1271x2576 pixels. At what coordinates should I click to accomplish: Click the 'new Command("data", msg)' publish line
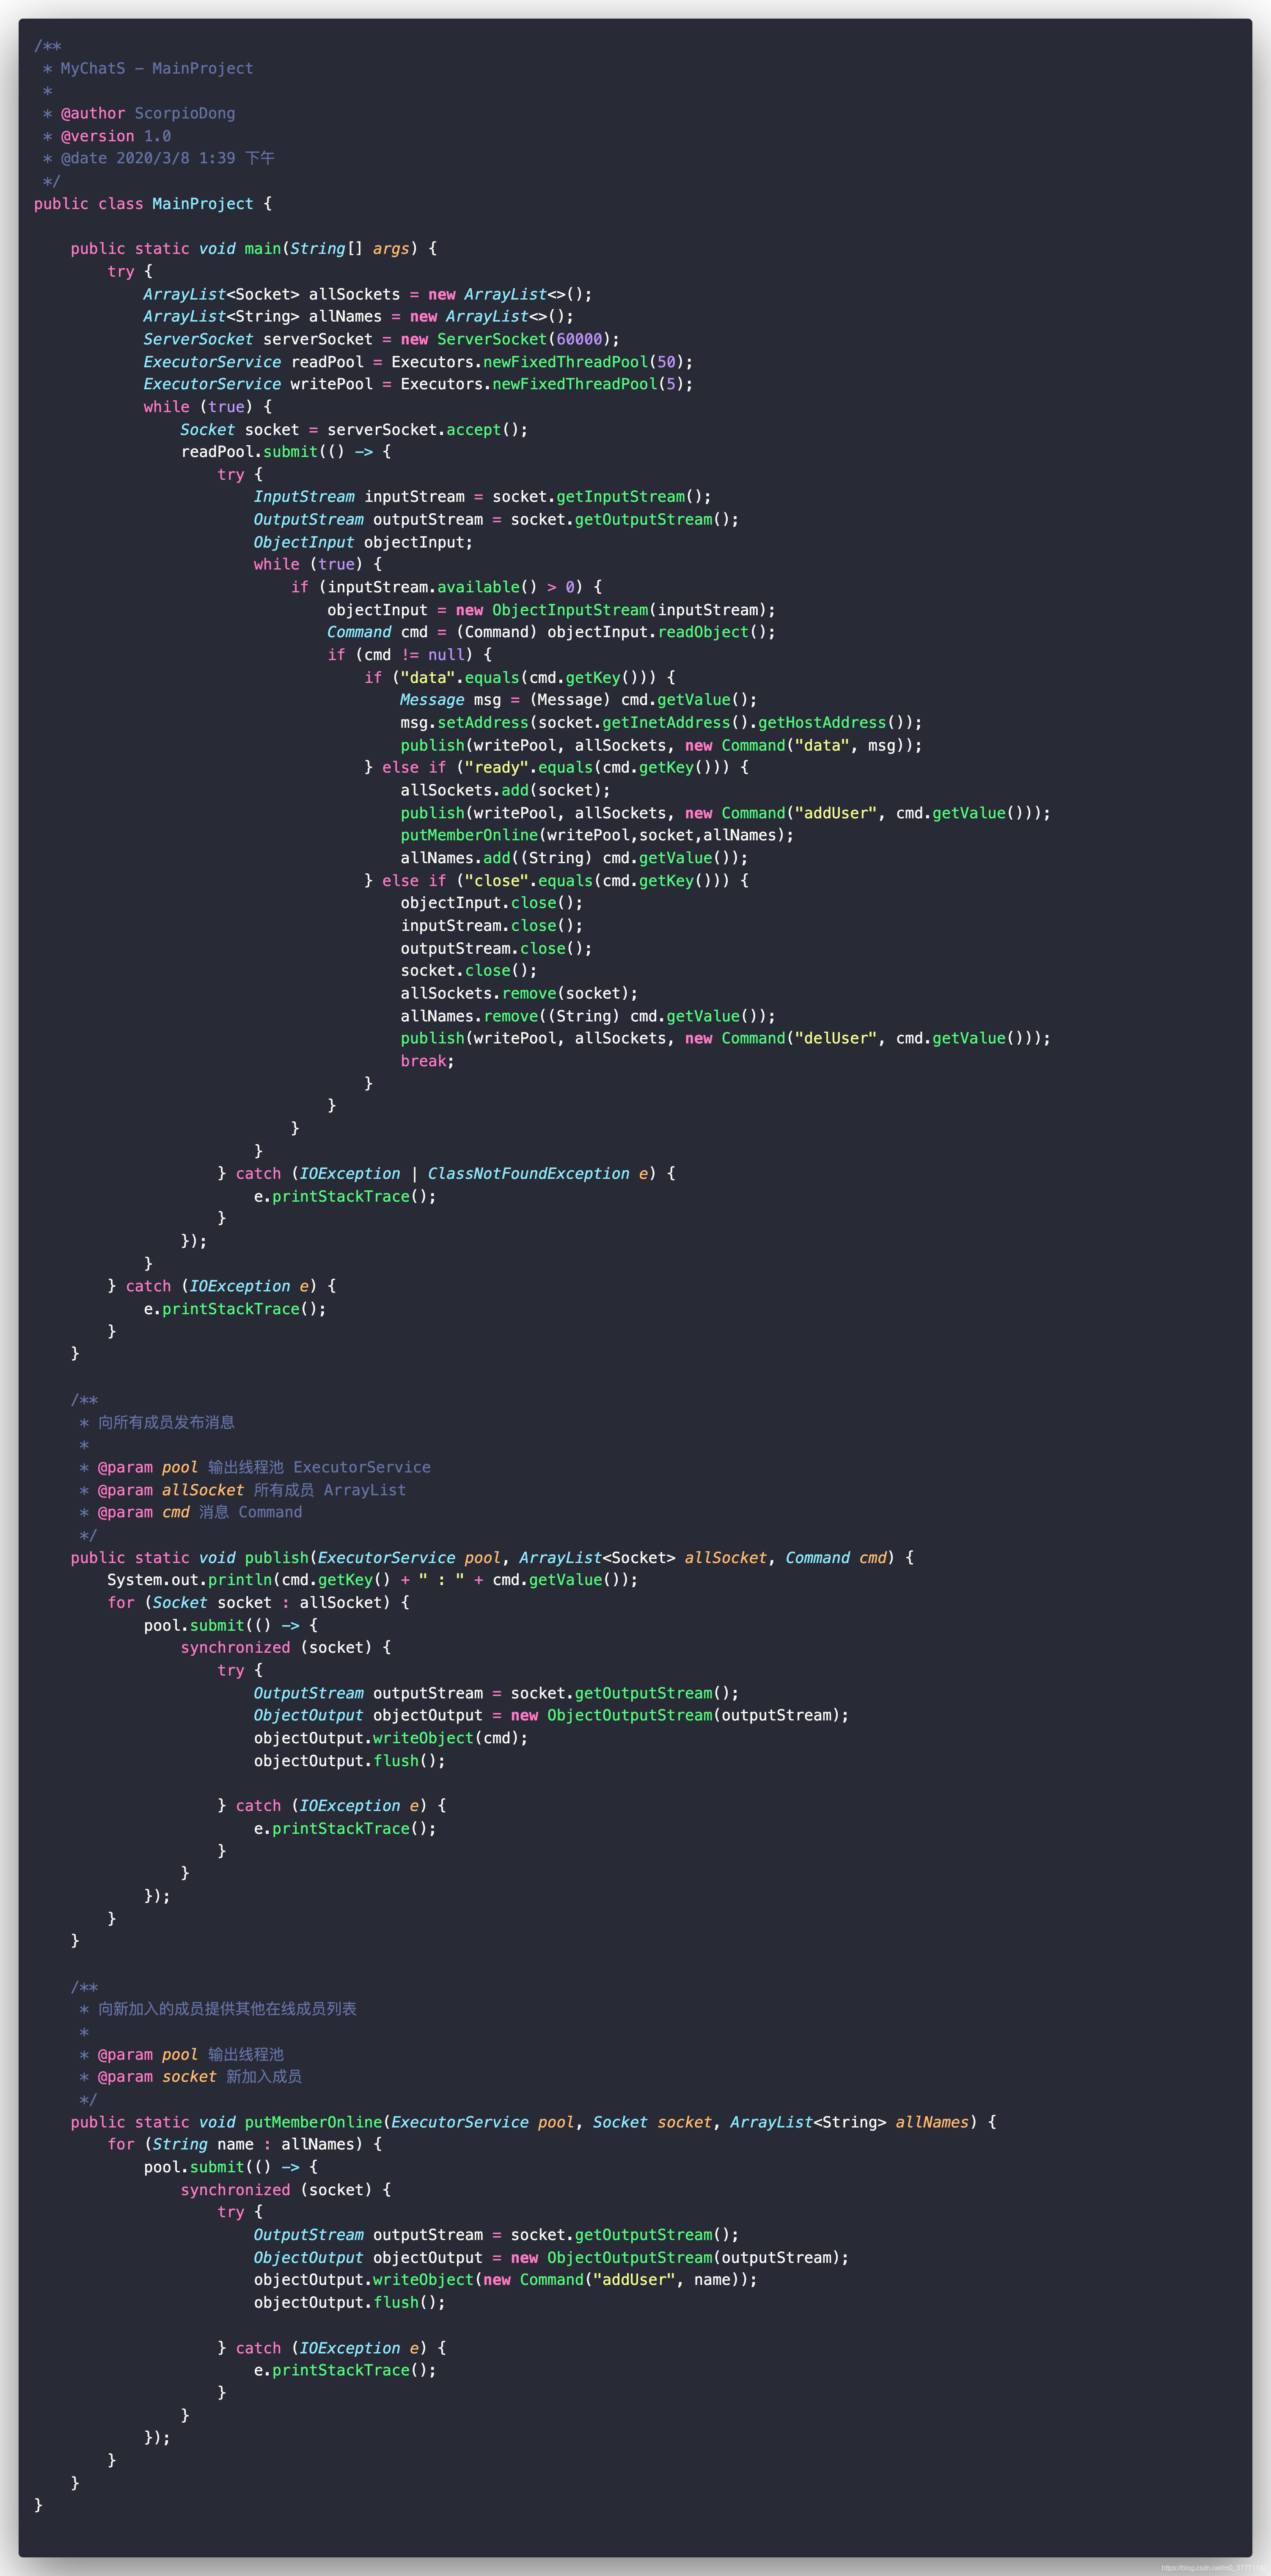(x=661, y=745)
